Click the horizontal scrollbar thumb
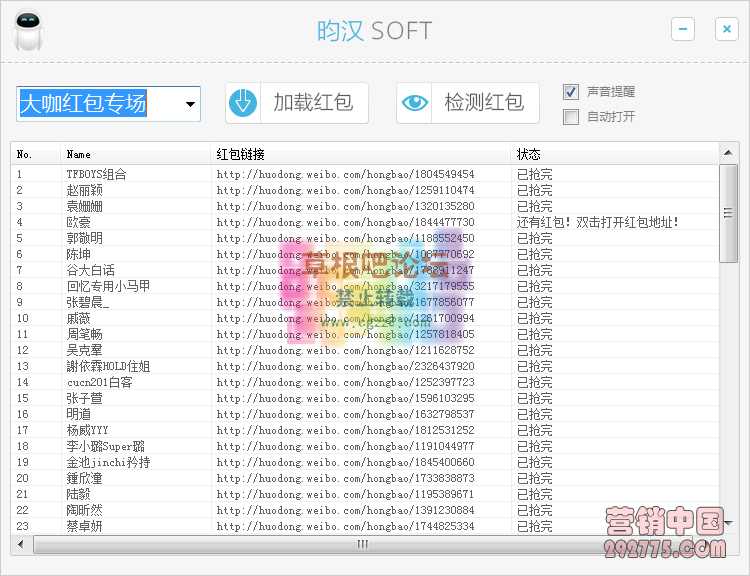Viewport: 750px width, 576px height. pyautogui.click(x=362, y=545)
